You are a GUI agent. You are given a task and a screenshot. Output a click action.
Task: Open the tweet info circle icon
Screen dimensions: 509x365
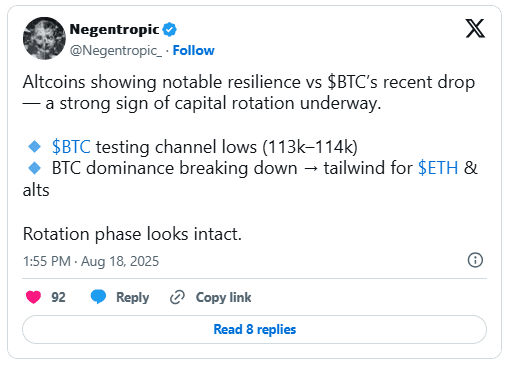(475, 260)
